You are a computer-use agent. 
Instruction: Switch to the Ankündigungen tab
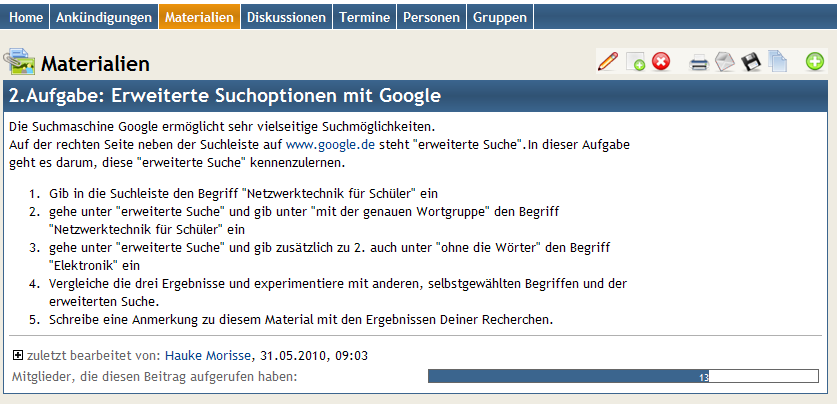click(x=104, y=17)
